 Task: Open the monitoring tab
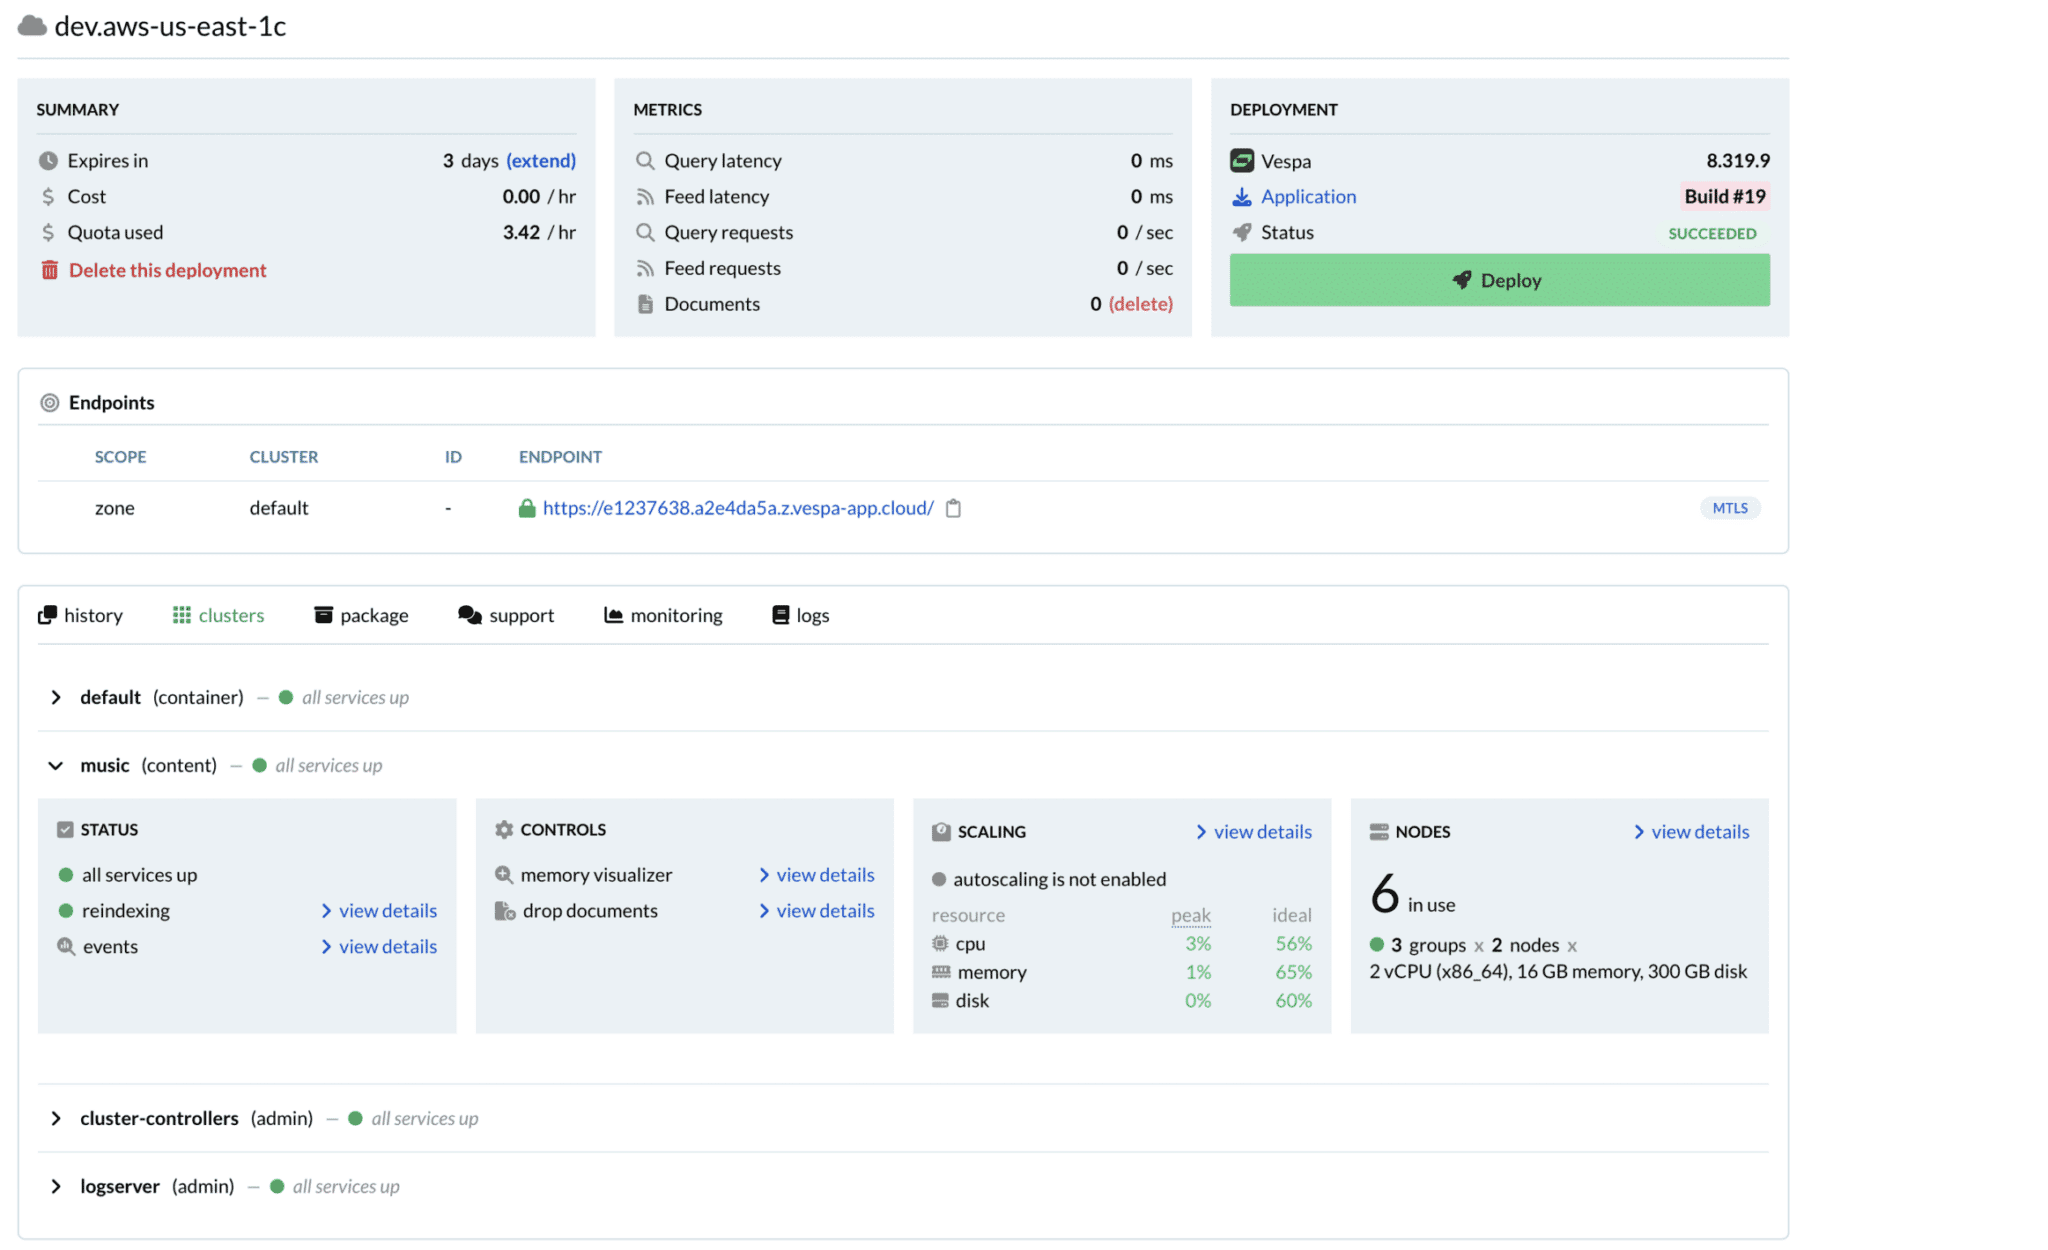pos(663,615)
